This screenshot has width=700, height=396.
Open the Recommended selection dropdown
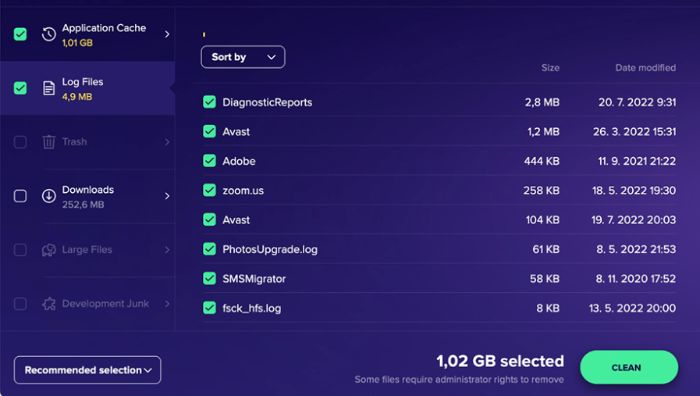(x=88, y=370)
